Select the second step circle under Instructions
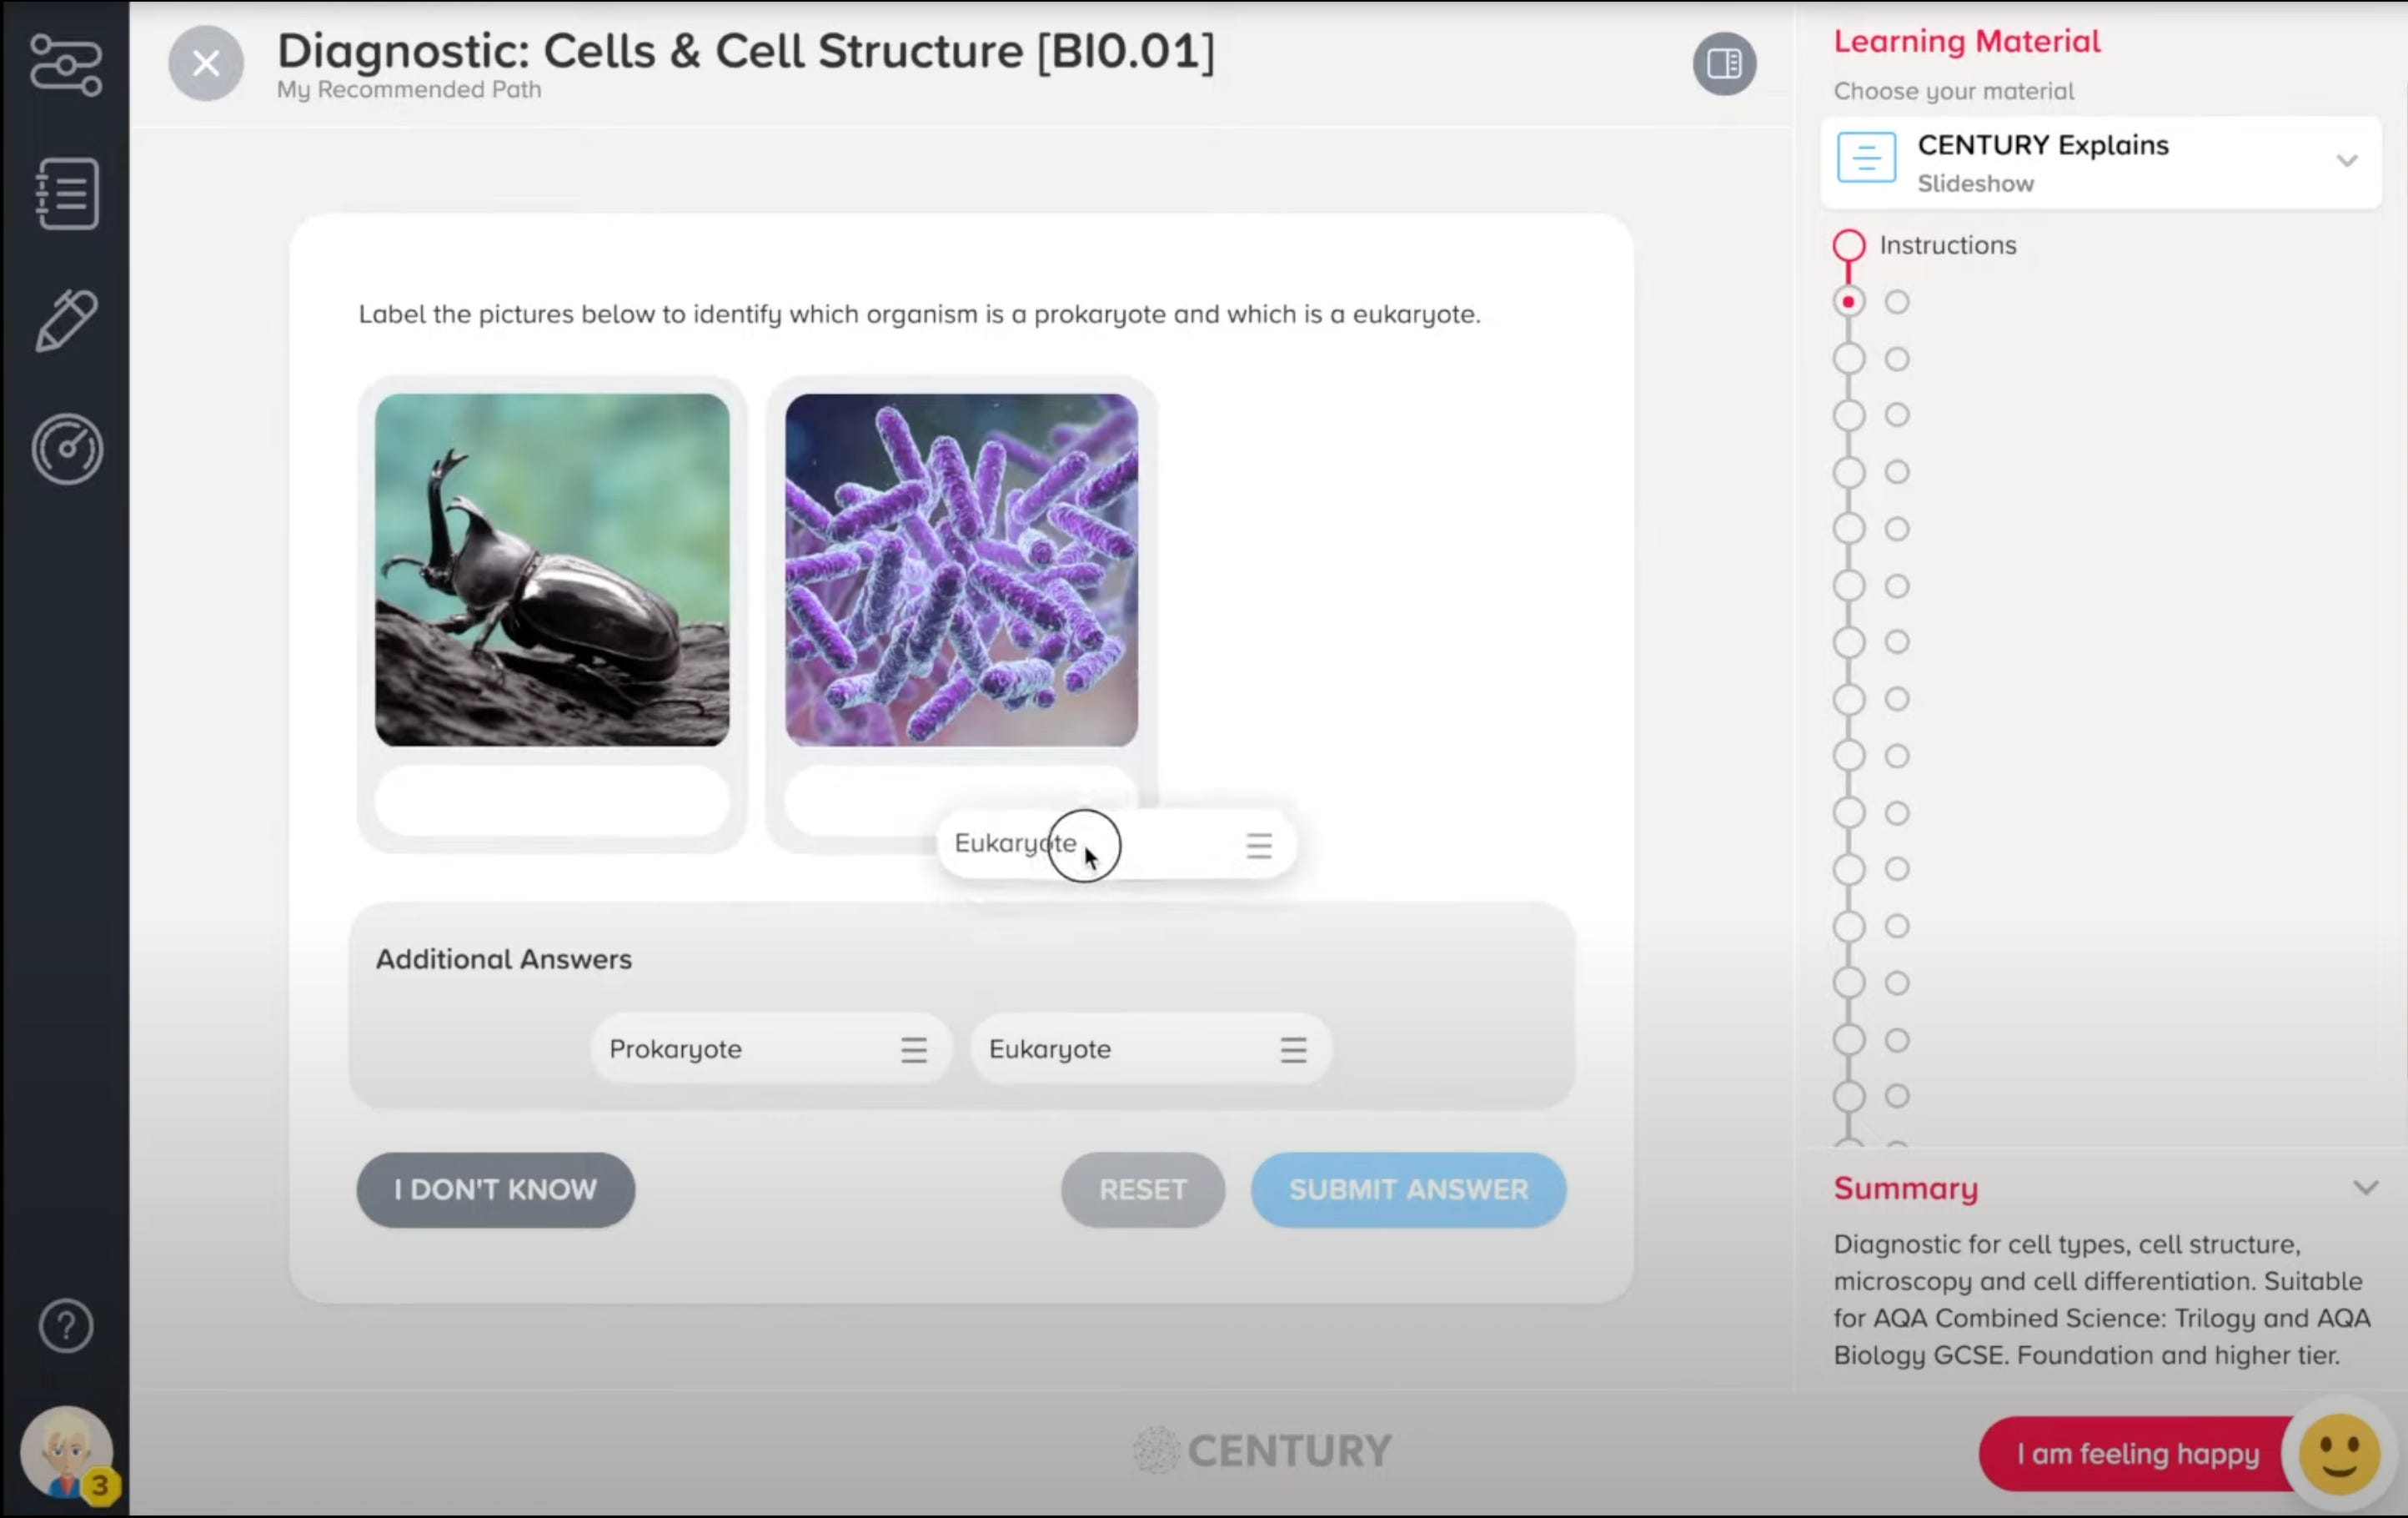Image resolution: width=2408 pixels, height=1518 pixels. click(1849, 359)
